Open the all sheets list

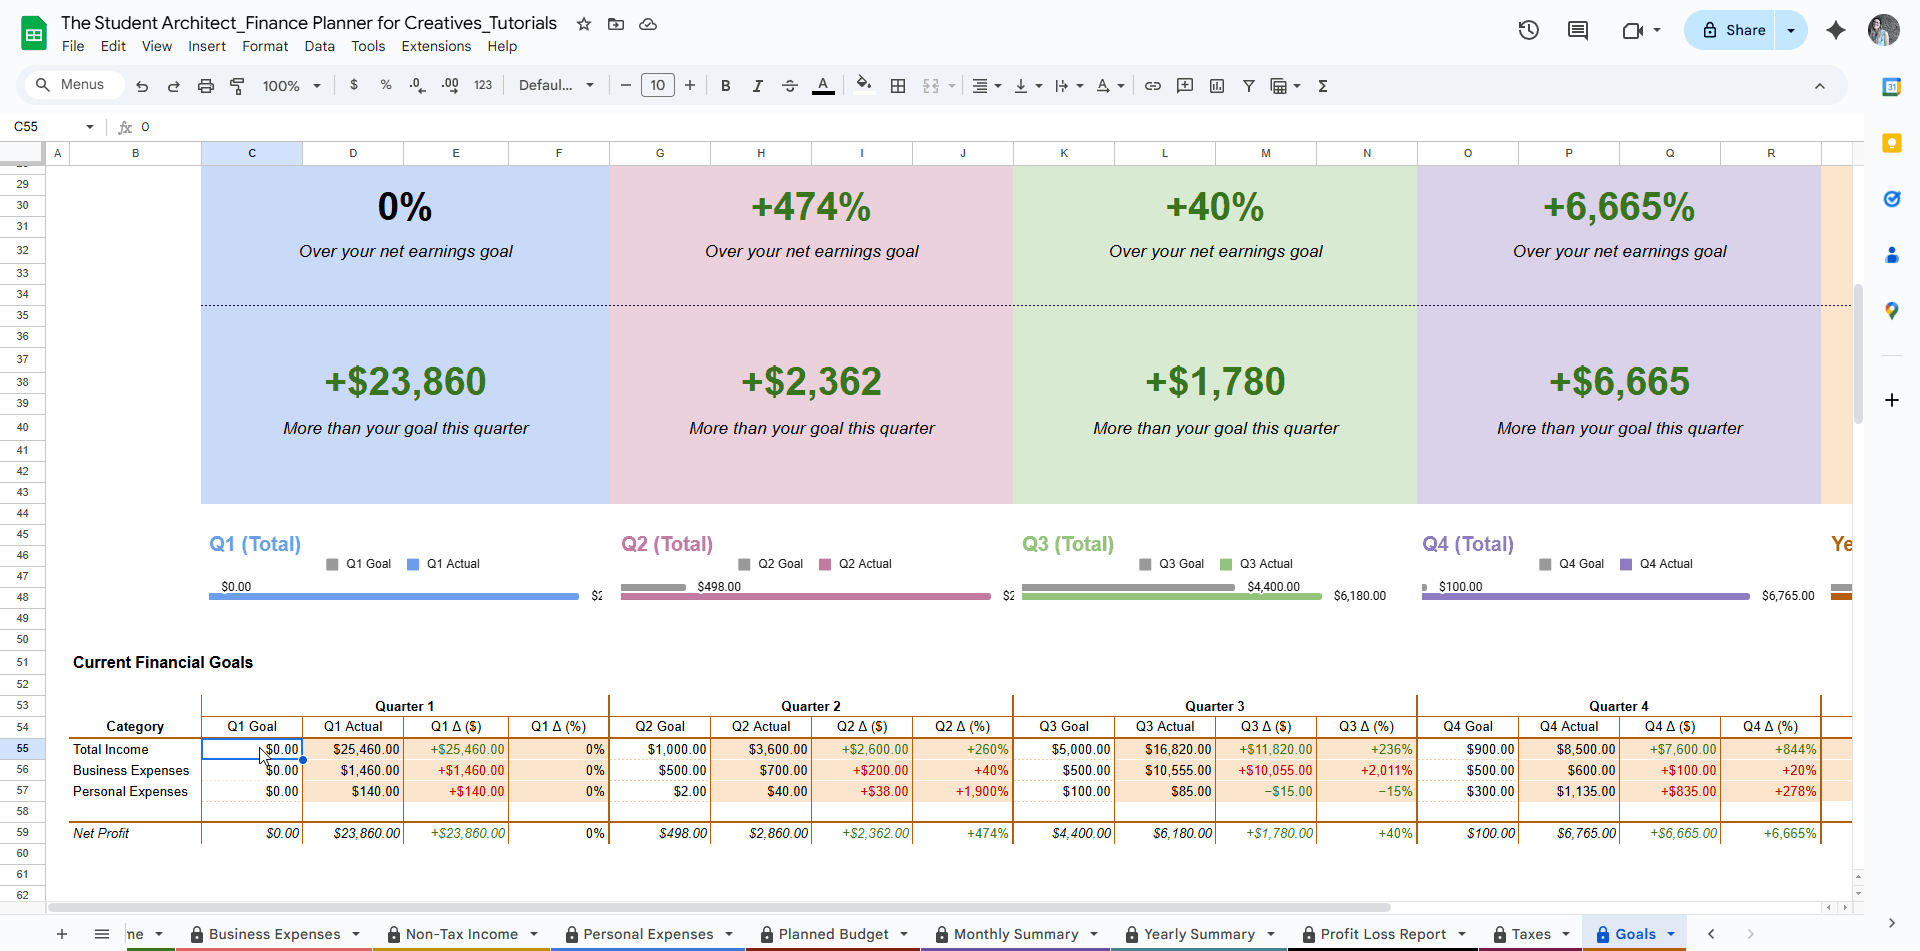[102, 934]
